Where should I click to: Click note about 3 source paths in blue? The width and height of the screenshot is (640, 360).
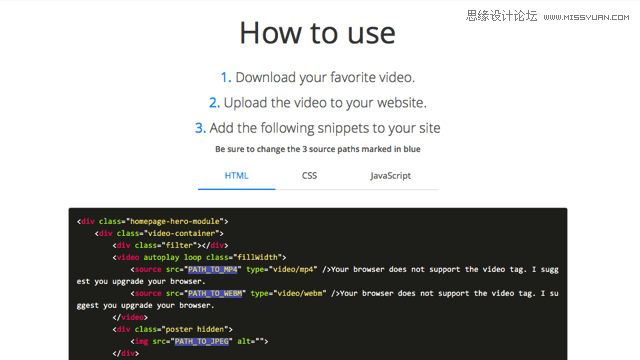click(x=318, y=149)
